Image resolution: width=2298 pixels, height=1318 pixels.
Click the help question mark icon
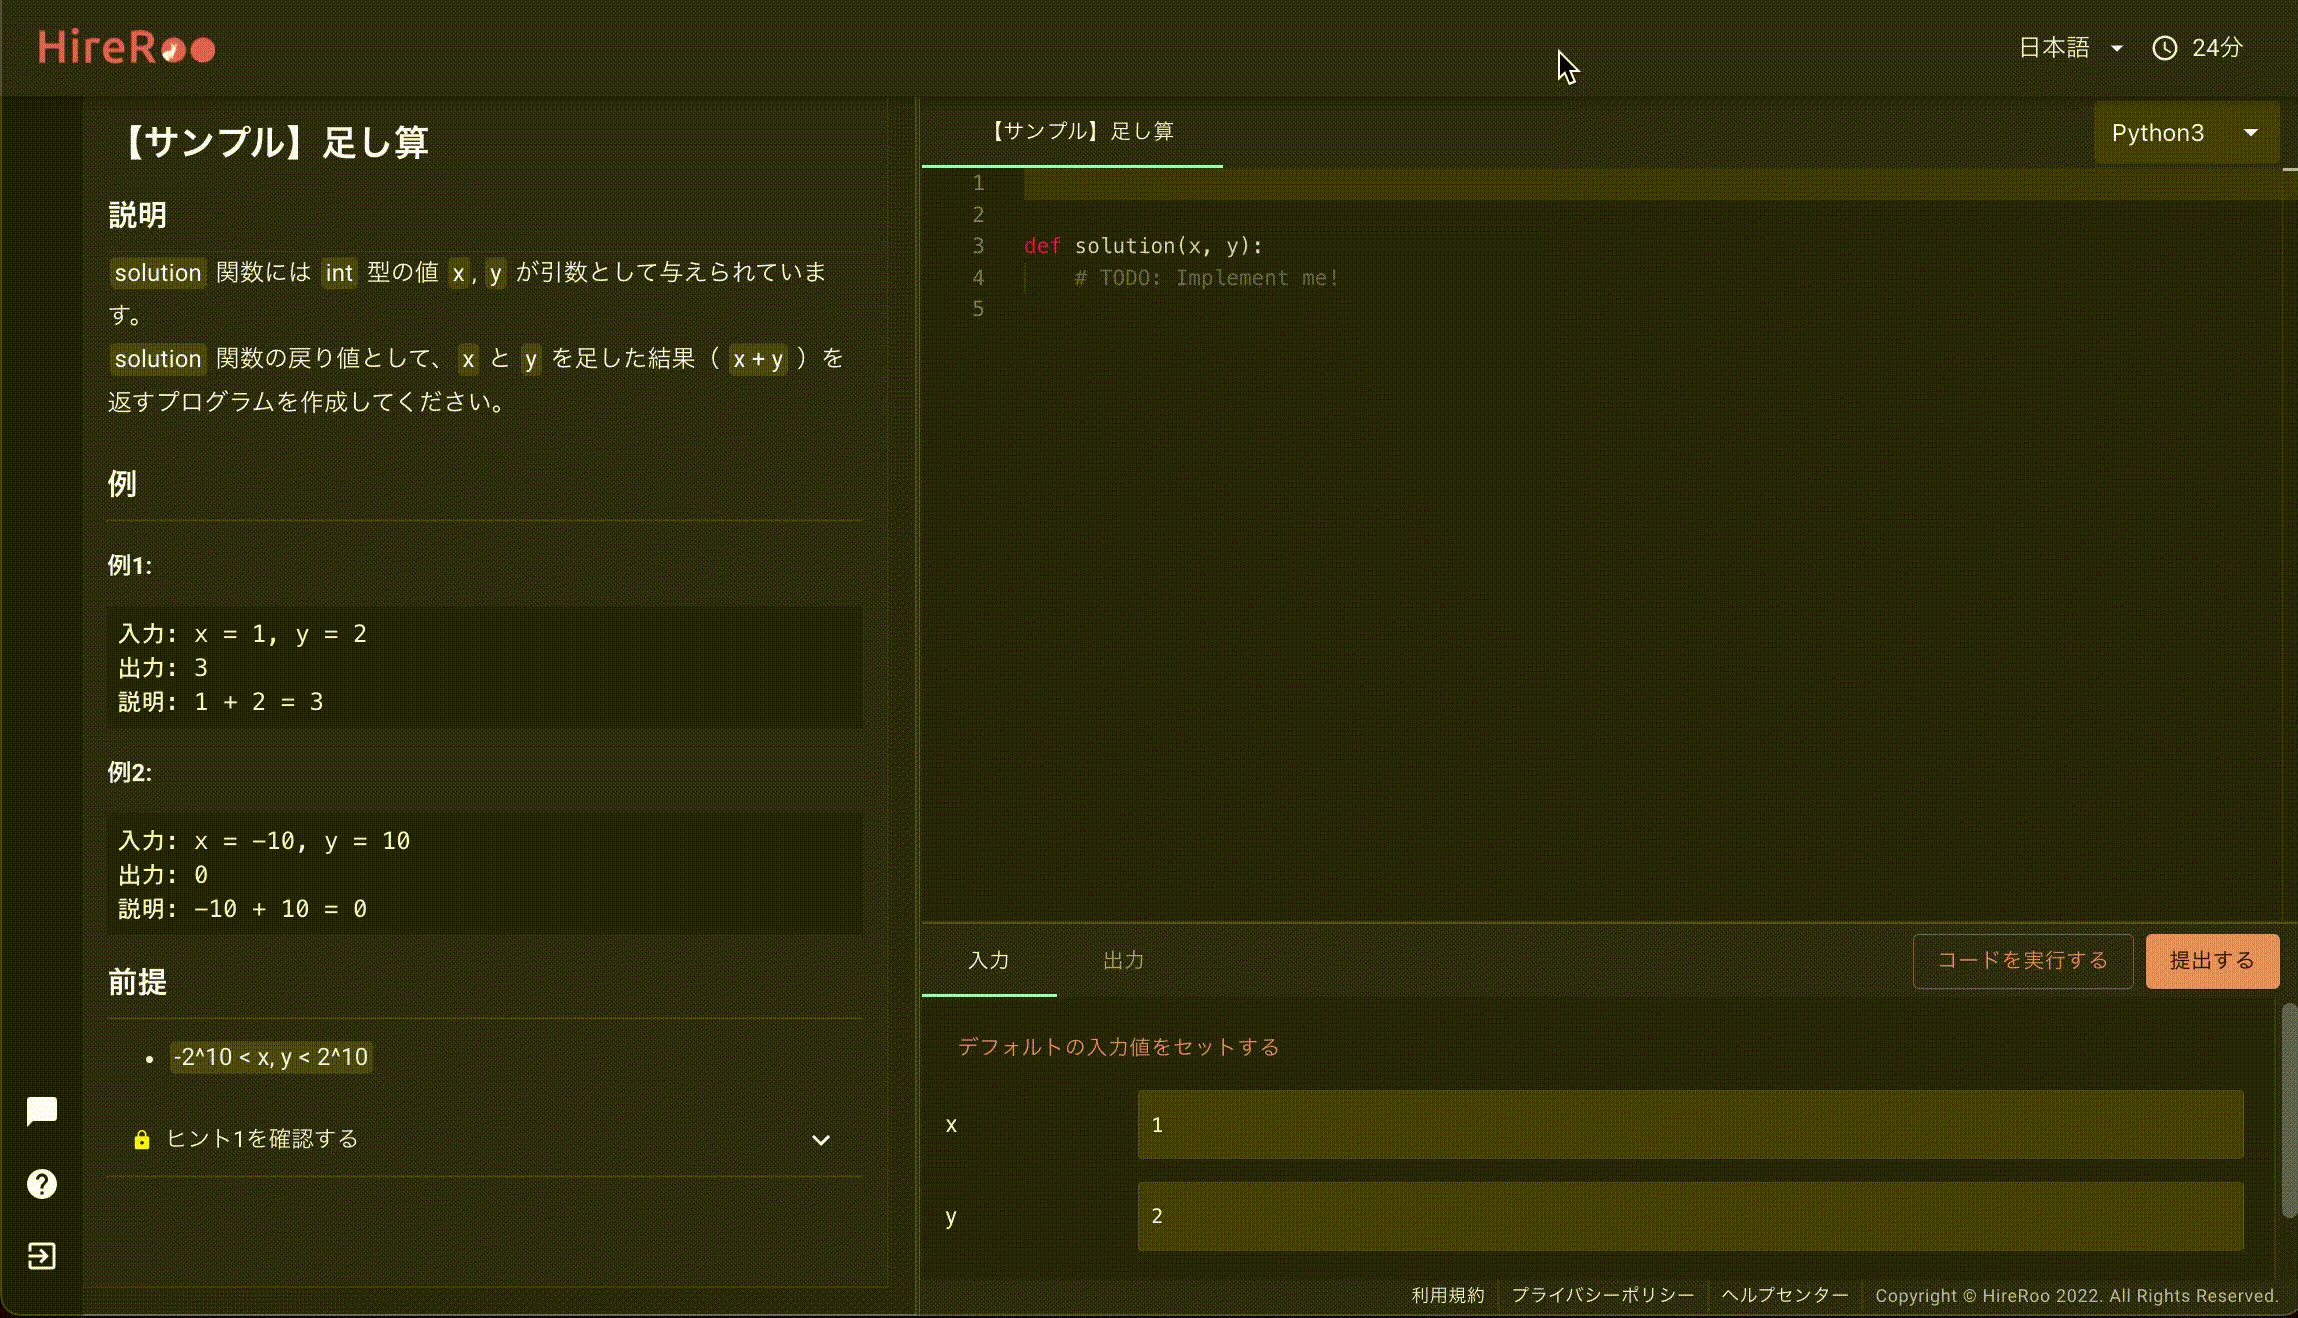point(41,1184)
